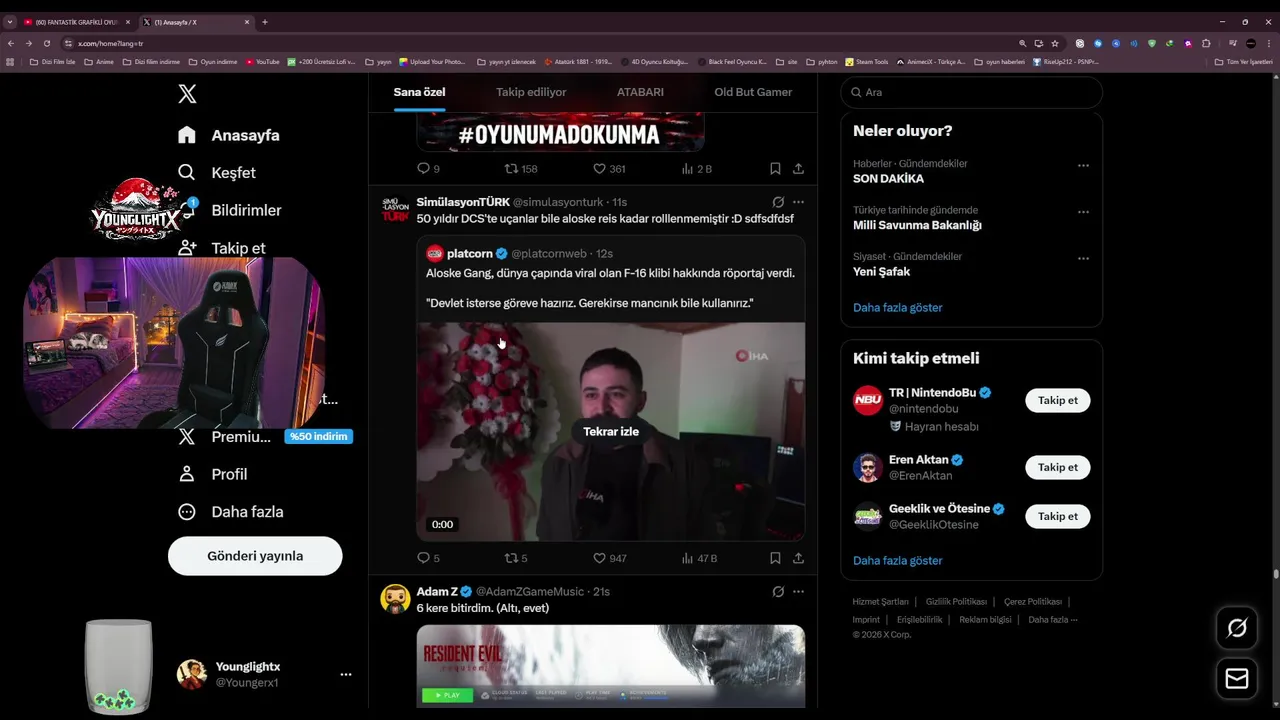Viewport: 1280px width, 720px height.
Task: Expand the Daha fazla footer links
Action: click(1052, 620)
